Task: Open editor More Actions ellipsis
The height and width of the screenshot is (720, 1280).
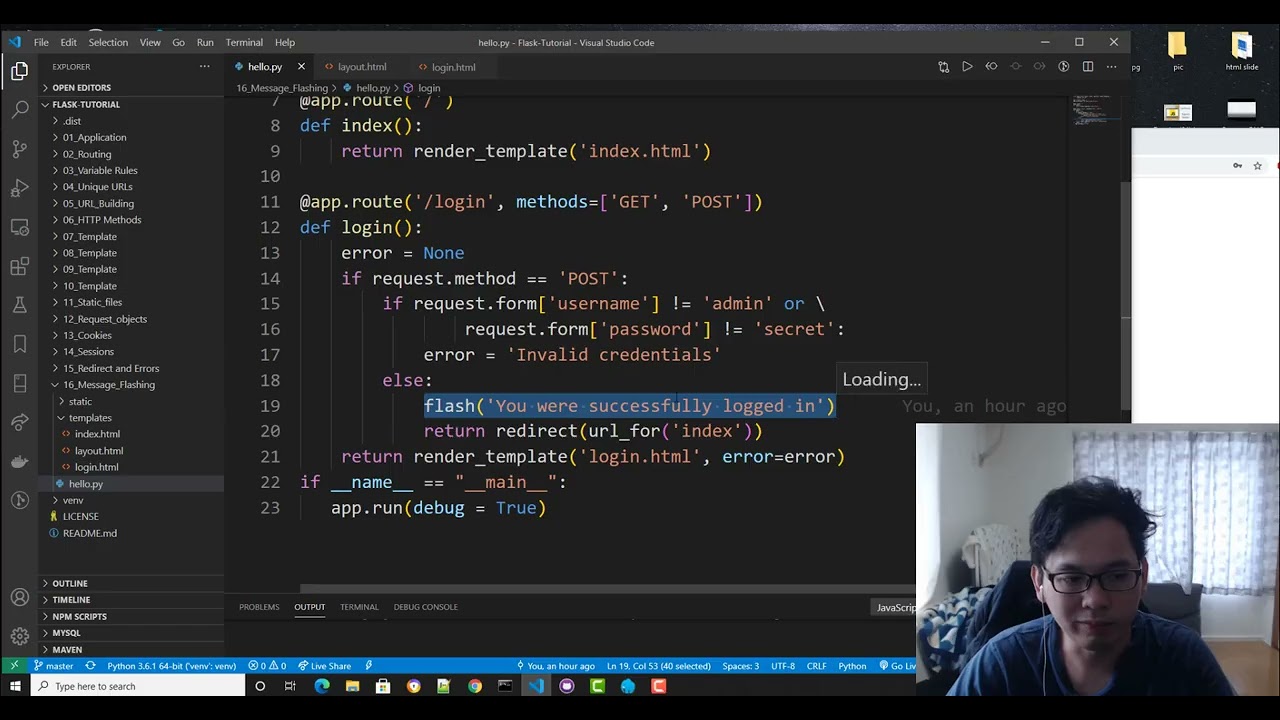Action: (1112, 67)
